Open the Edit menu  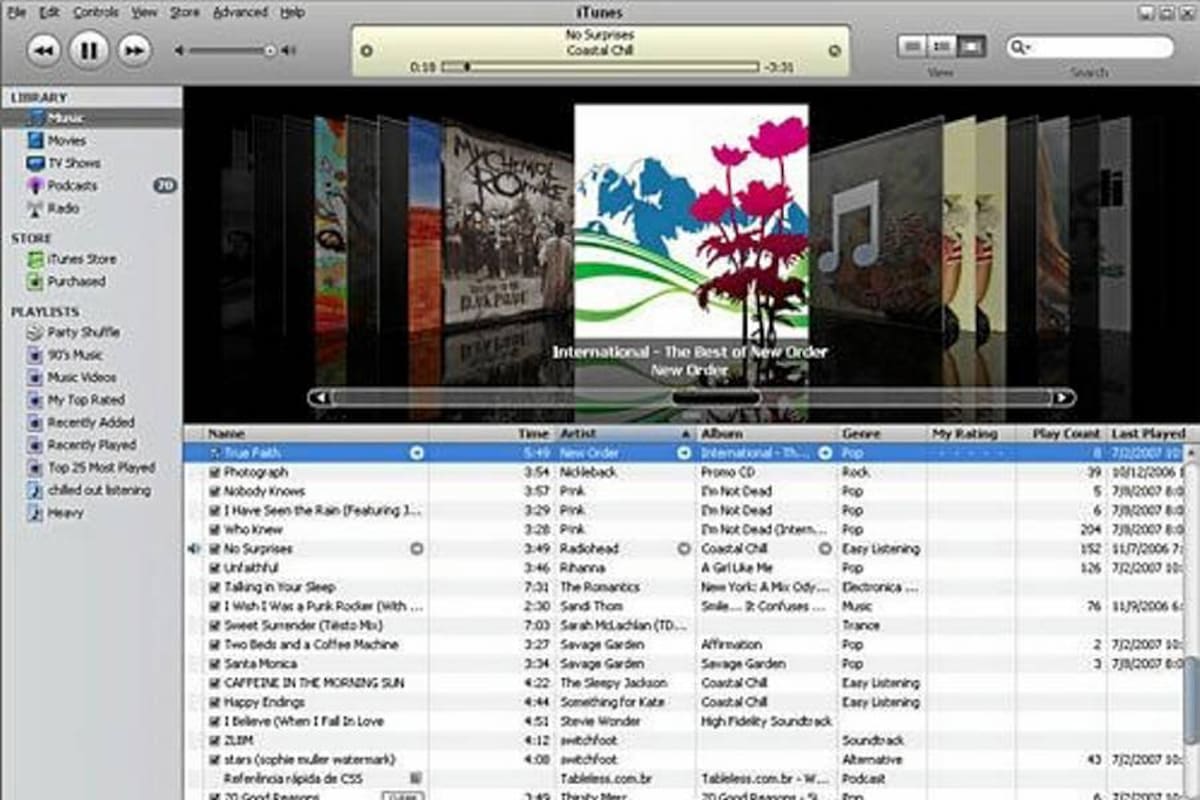click(50, 12)
